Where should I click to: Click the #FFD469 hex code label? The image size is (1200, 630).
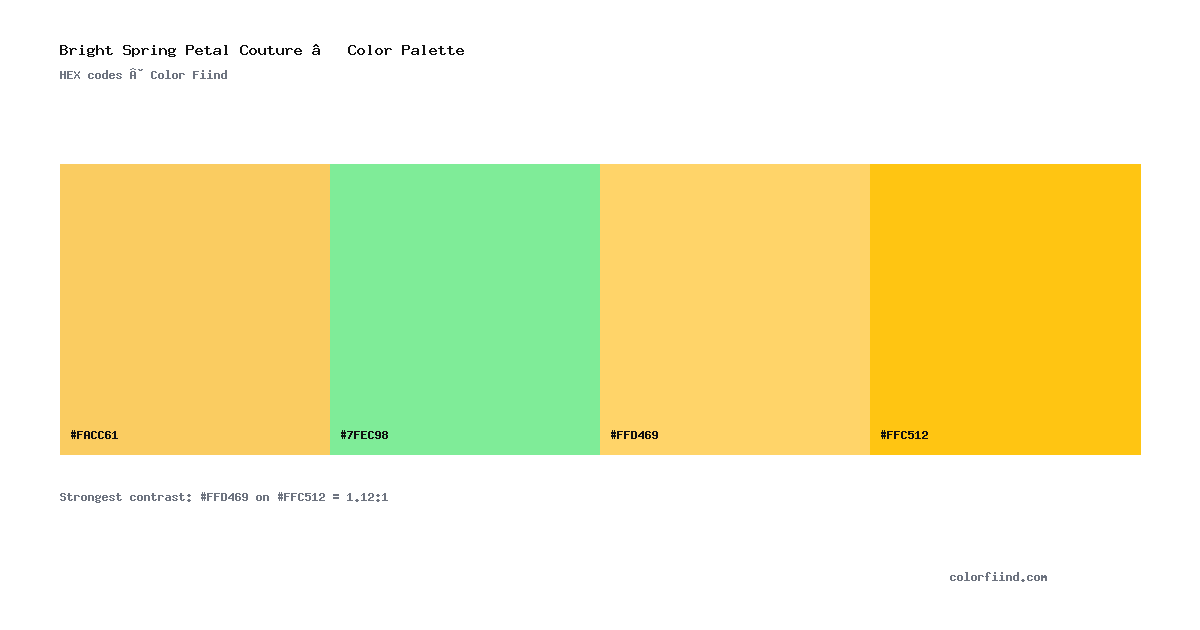634,435
